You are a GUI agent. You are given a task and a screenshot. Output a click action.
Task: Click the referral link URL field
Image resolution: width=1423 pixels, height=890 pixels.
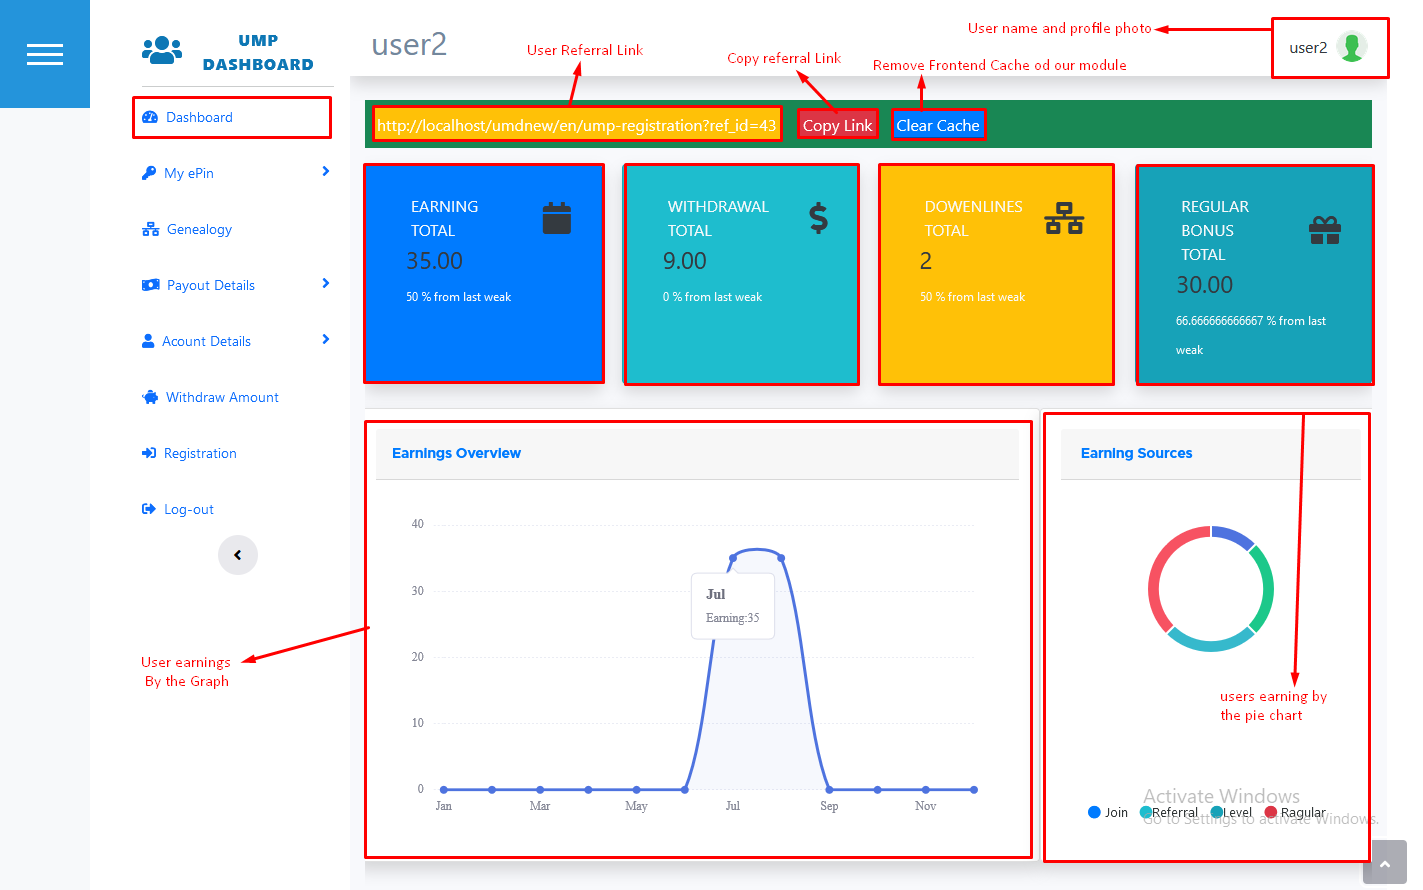(x=576, y=126)
